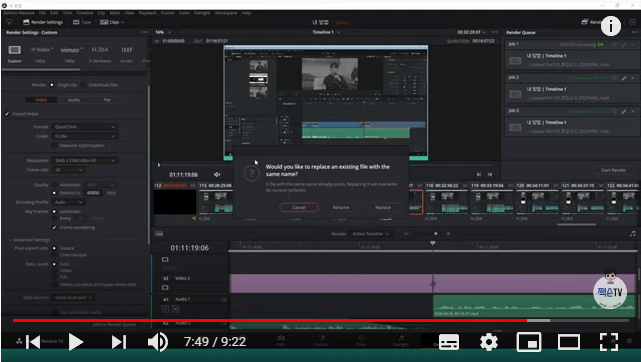Open the File menu
Image resolution: width=641 pixels, height=362 pixels.
(42, 13)
